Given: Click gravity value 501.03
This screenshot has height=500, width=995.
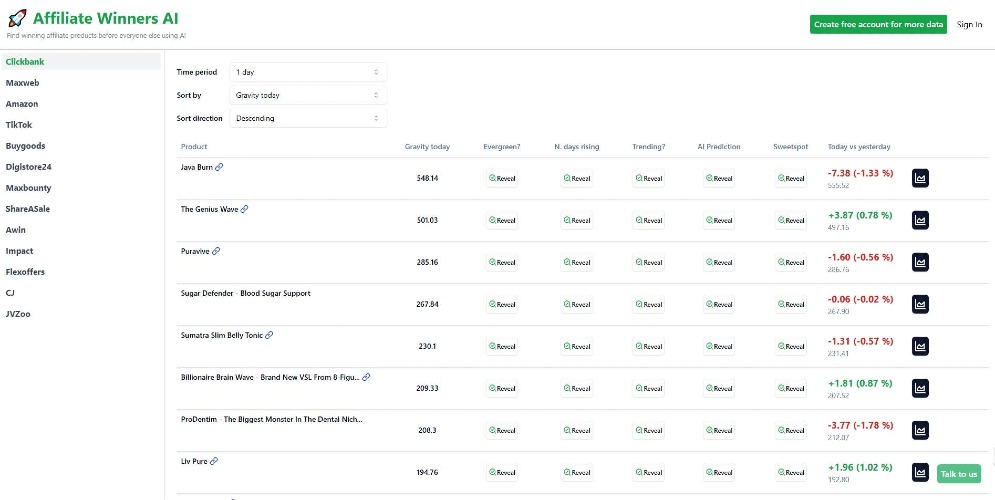Looking at the screenshot, I should [427, 220].
